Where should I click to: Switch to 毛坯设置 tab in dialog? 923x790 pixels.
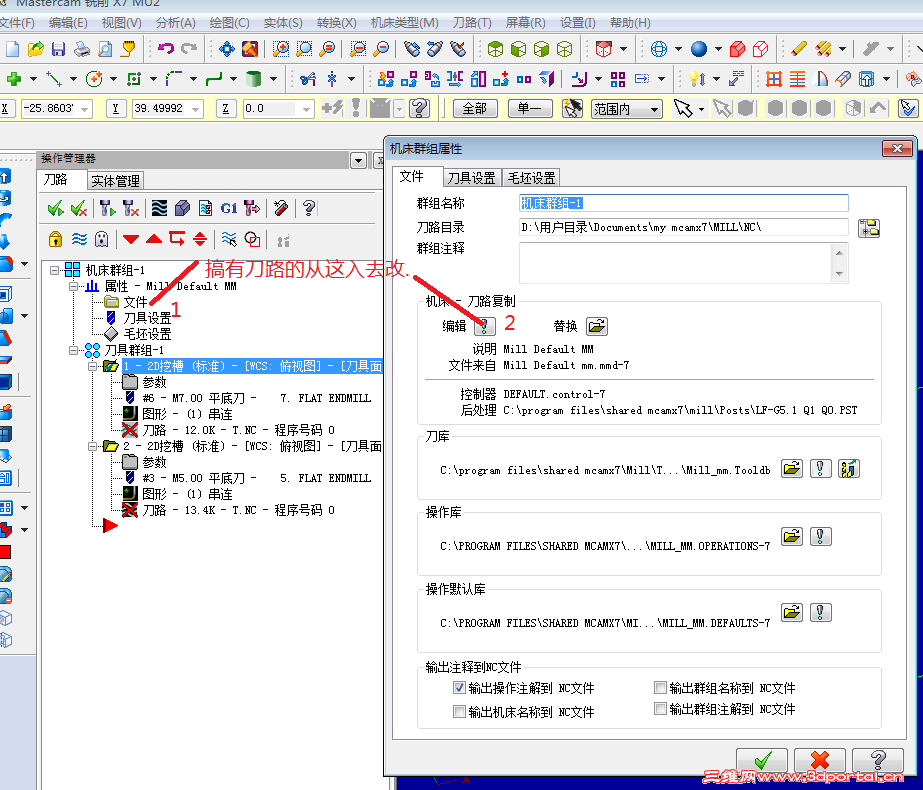(532, 178)
